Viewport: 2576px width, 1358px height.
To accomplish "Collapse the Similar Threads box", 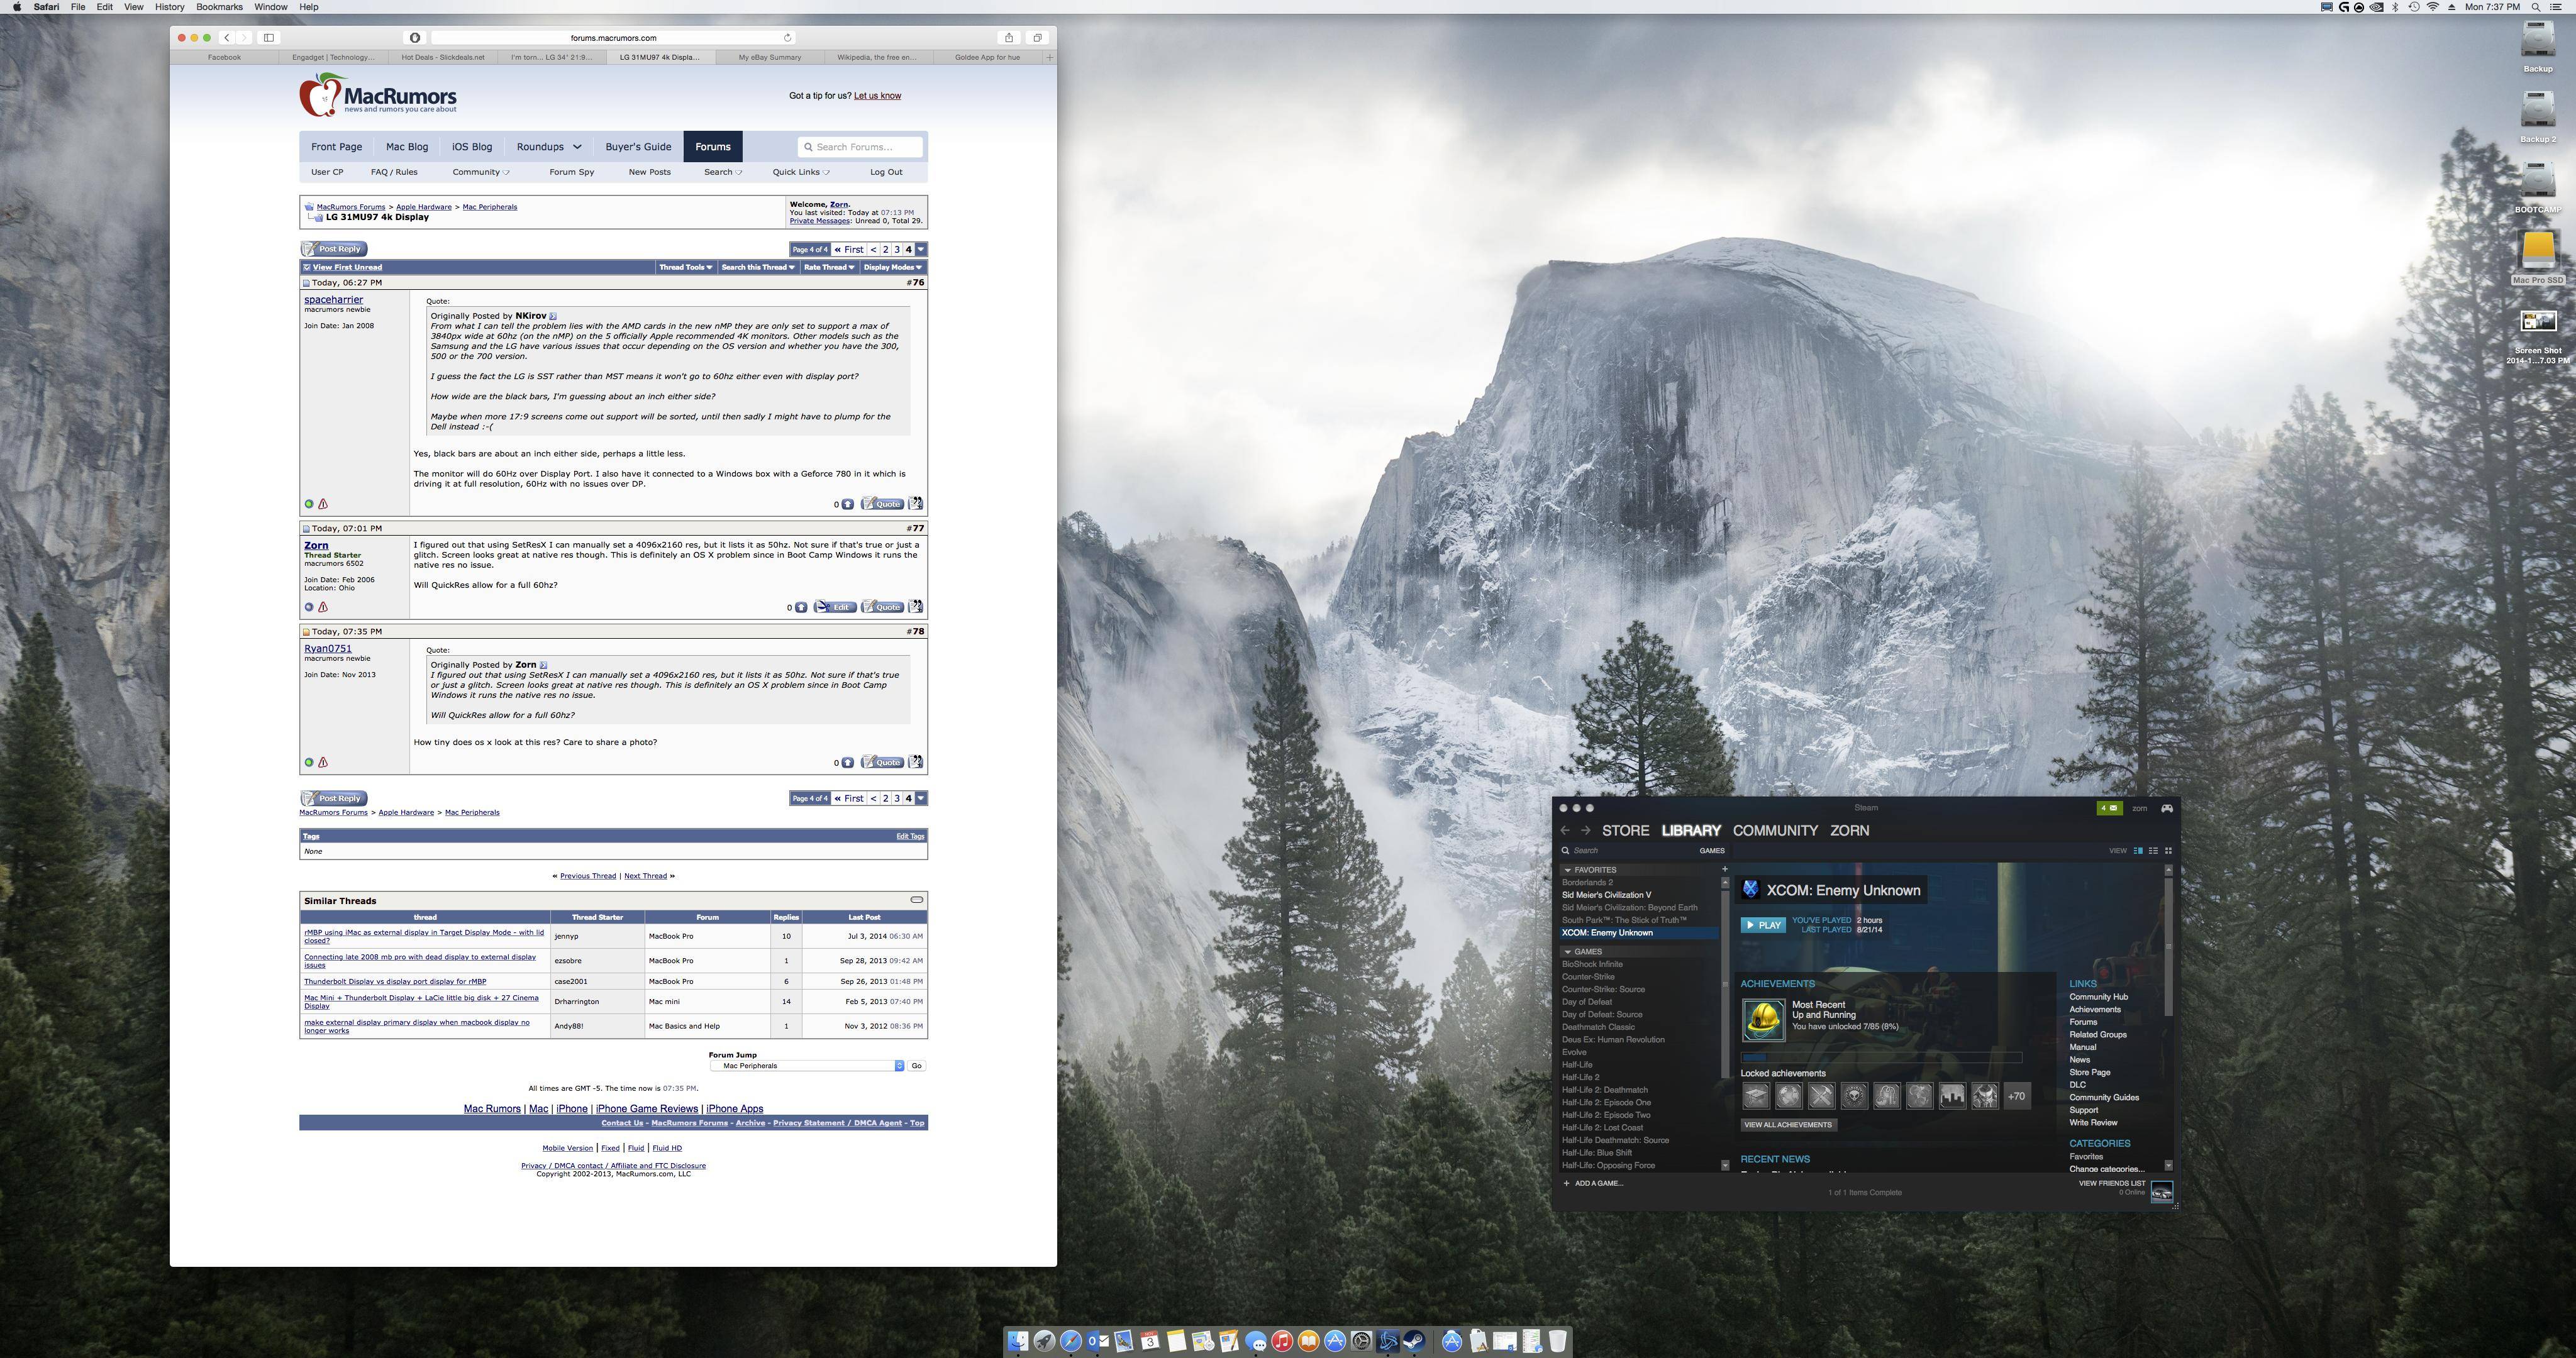I will (x=916, y=900).
